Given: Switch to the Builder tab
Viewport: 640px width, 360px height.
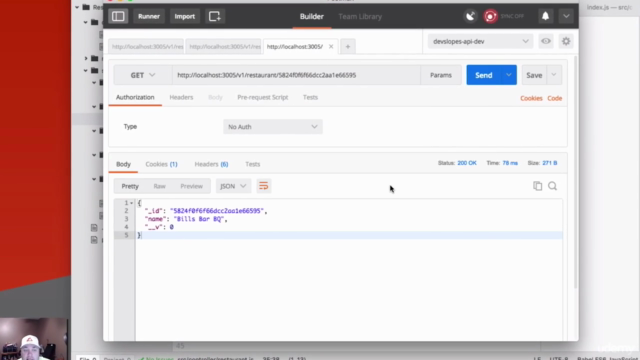Looking at the screenshot, I should click(x=311, y=16).
